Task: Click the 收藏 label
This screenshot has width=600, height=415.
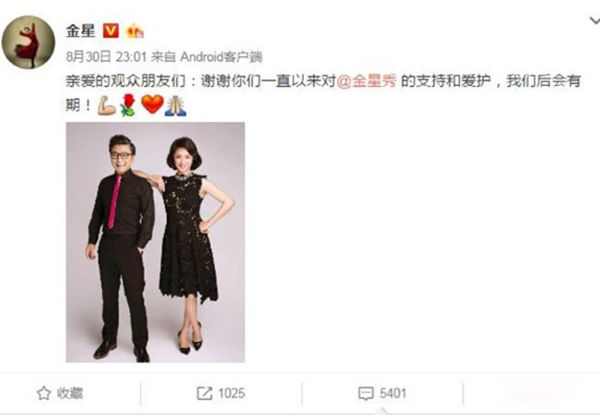Action: click(x=70, y=393)
